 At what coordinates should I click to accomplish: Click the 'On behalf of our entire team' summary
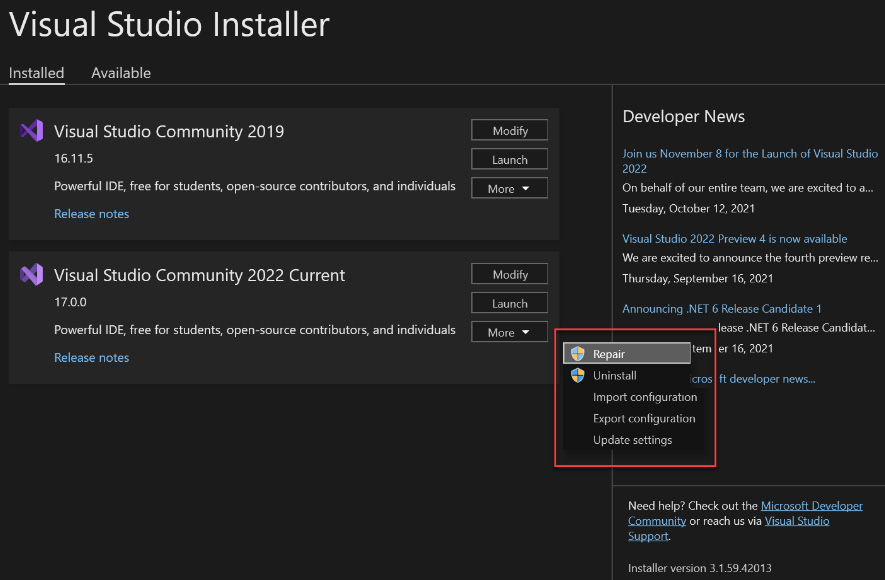point(747,188)
